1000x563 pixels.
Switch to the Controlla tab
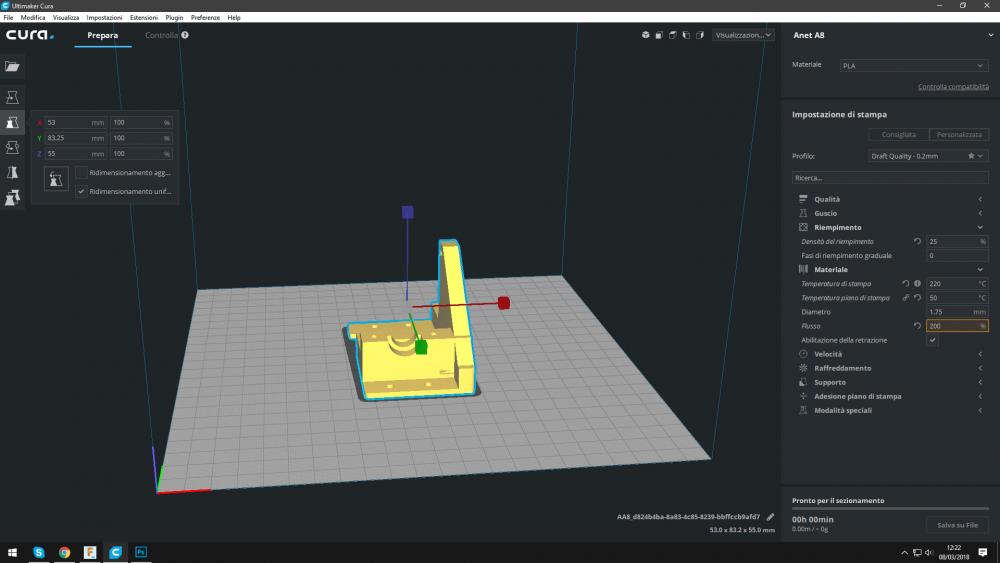(x=161, y=35)
